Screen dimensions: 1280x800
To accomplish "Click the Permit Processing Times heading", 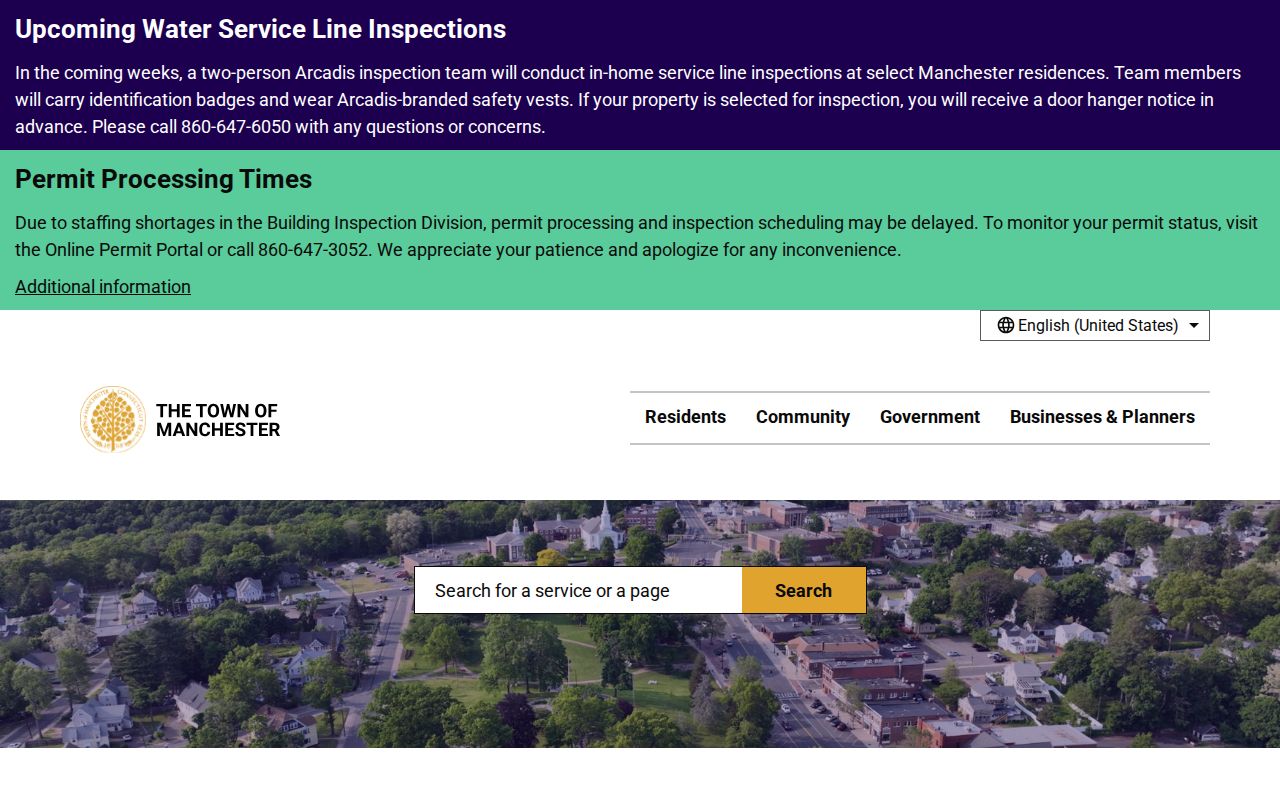I will (164, 179).
